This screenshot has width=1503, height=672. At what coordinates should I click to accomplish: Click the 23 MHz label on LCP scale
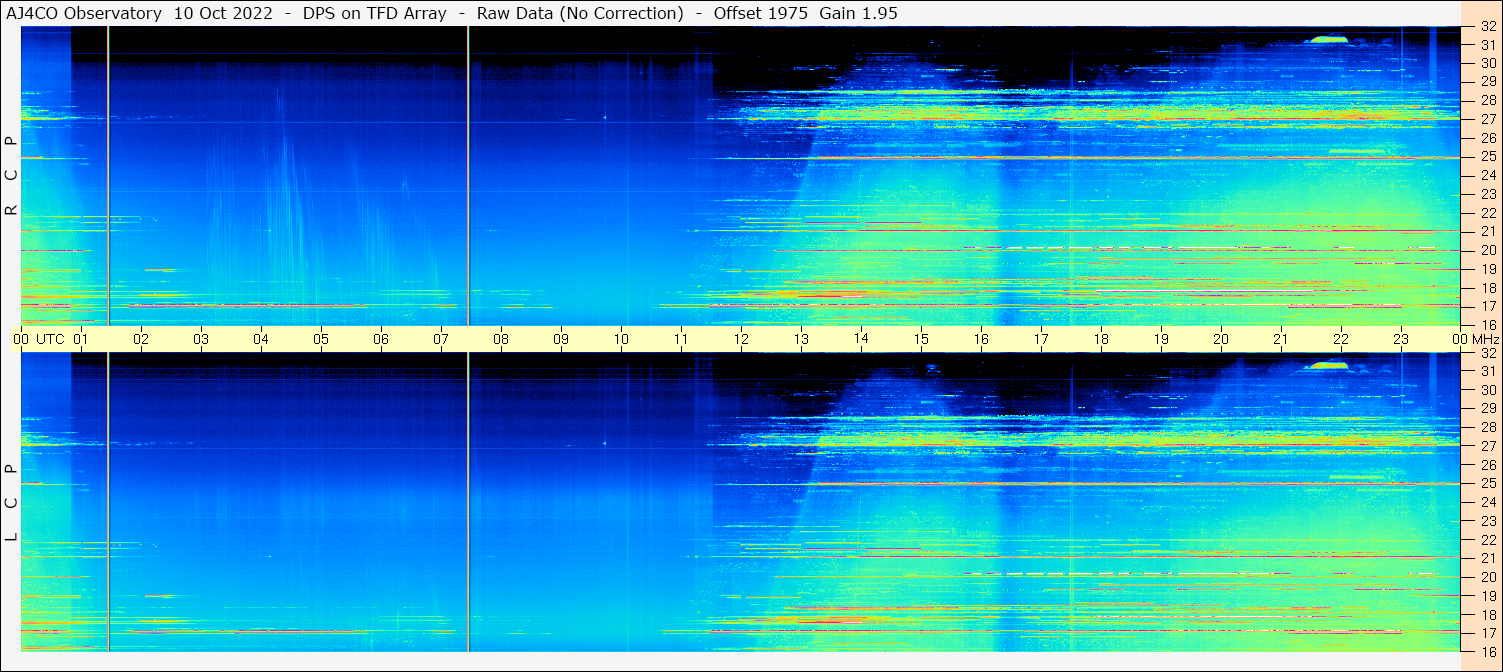pyautogui.click(x=1488, y=521)
